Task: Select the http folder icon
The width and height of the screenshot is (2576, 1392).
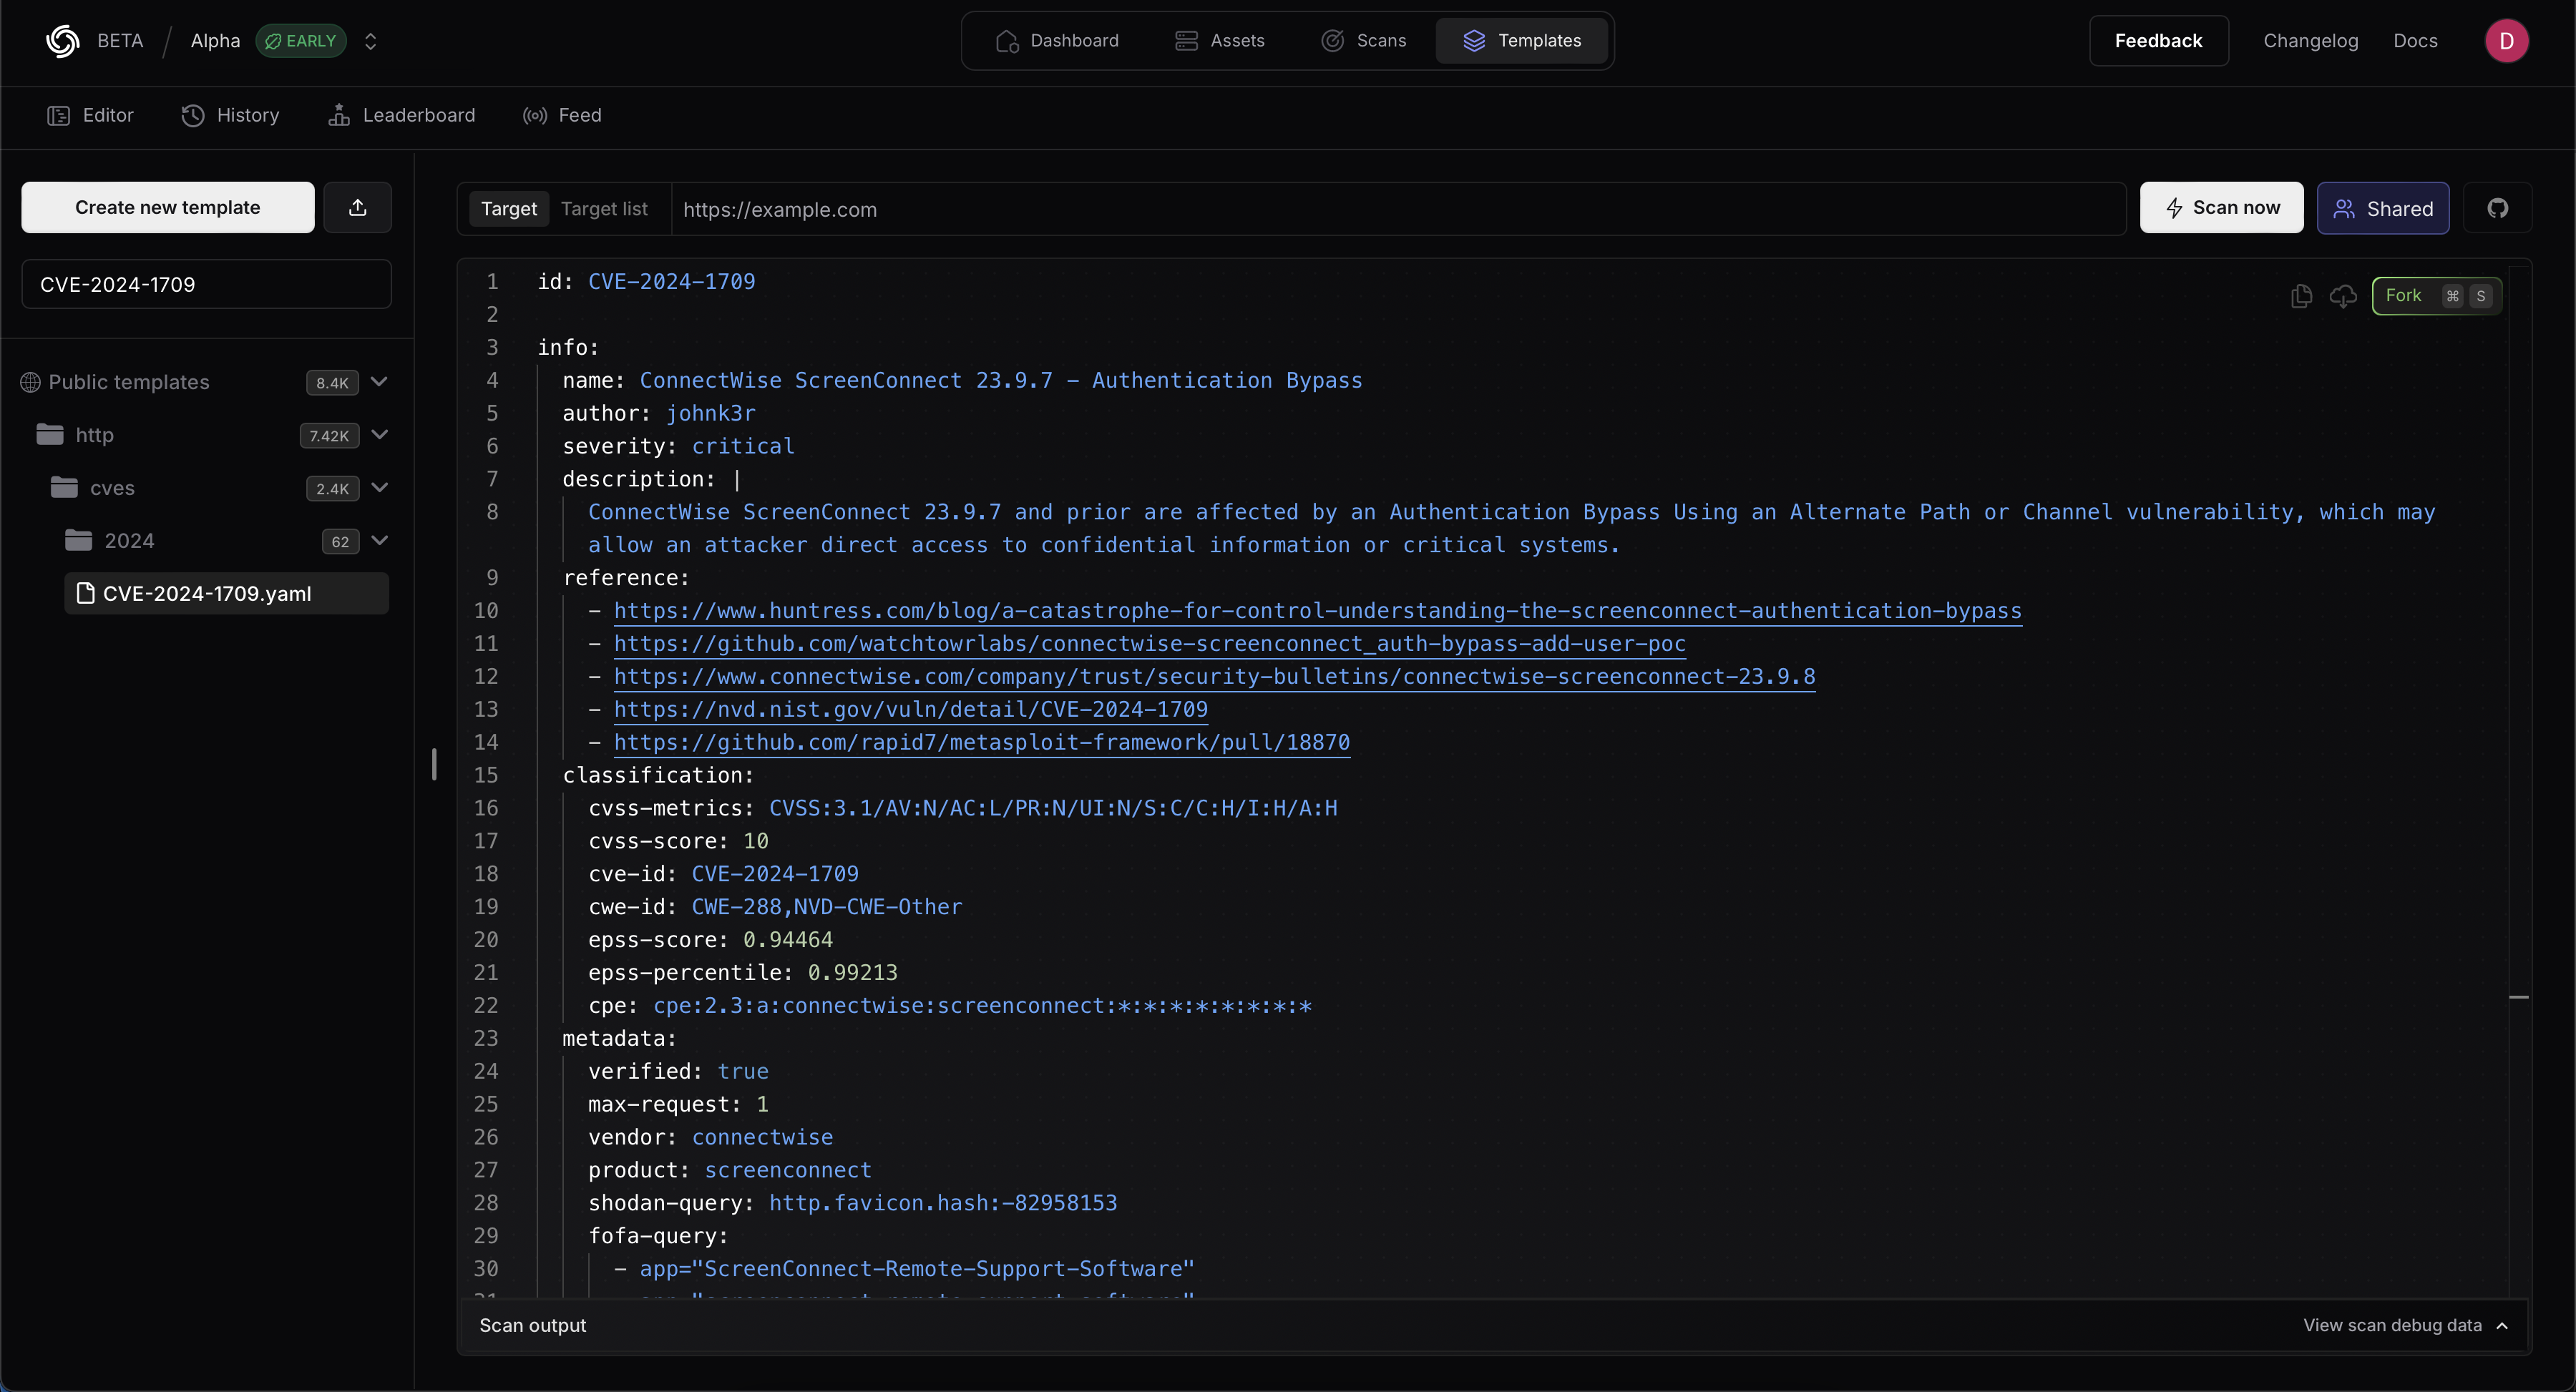Action: pos(50,434)
